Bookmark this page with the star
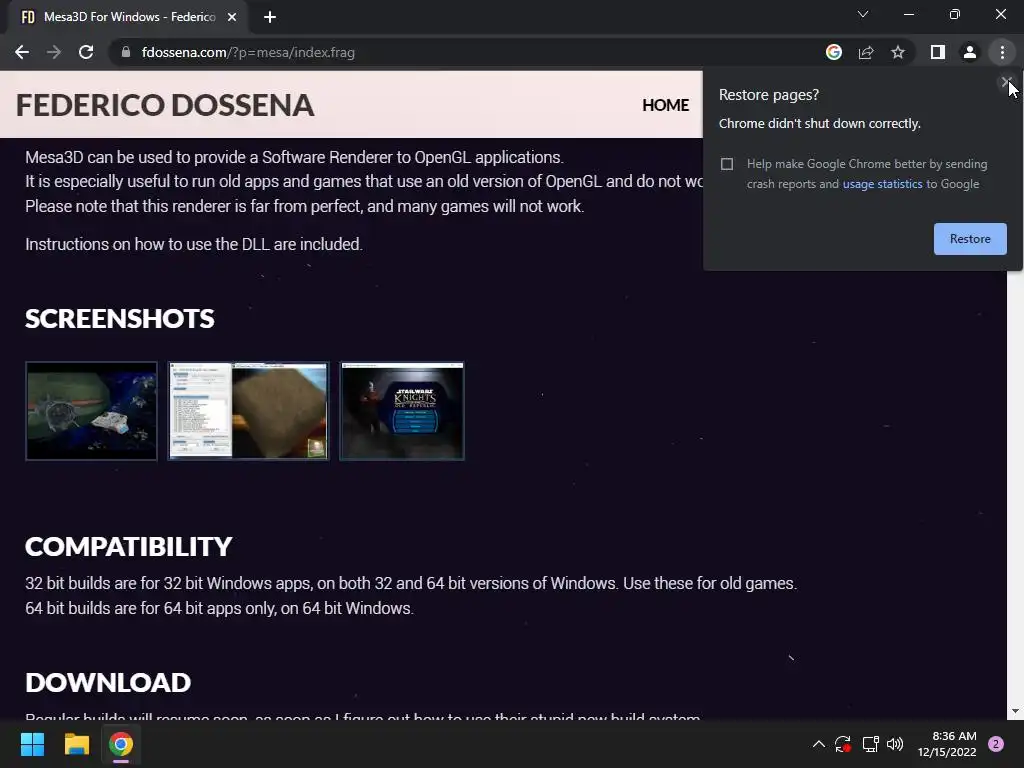Viewport: 1024px width, 768px height. [898, 52]
